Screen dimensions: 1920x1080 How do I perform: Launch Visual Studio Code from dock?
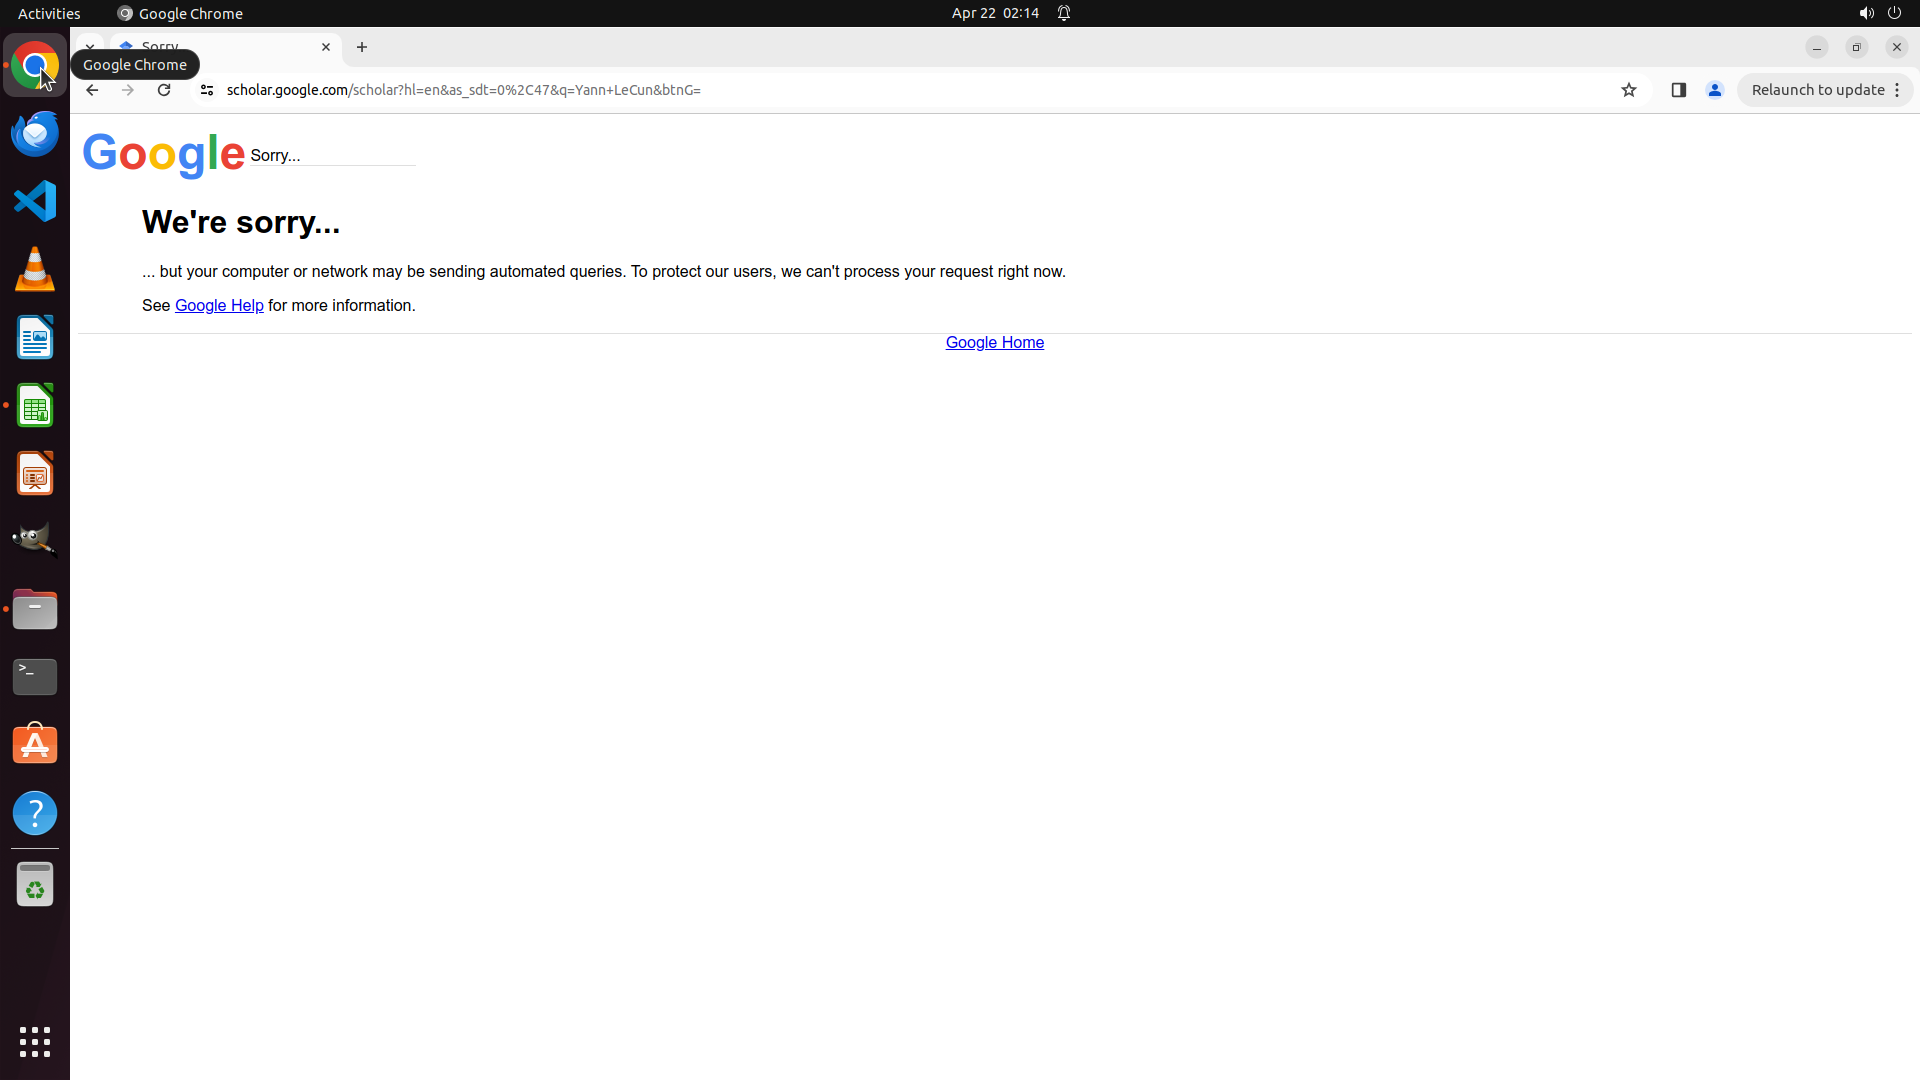click(x=35, y=201)
